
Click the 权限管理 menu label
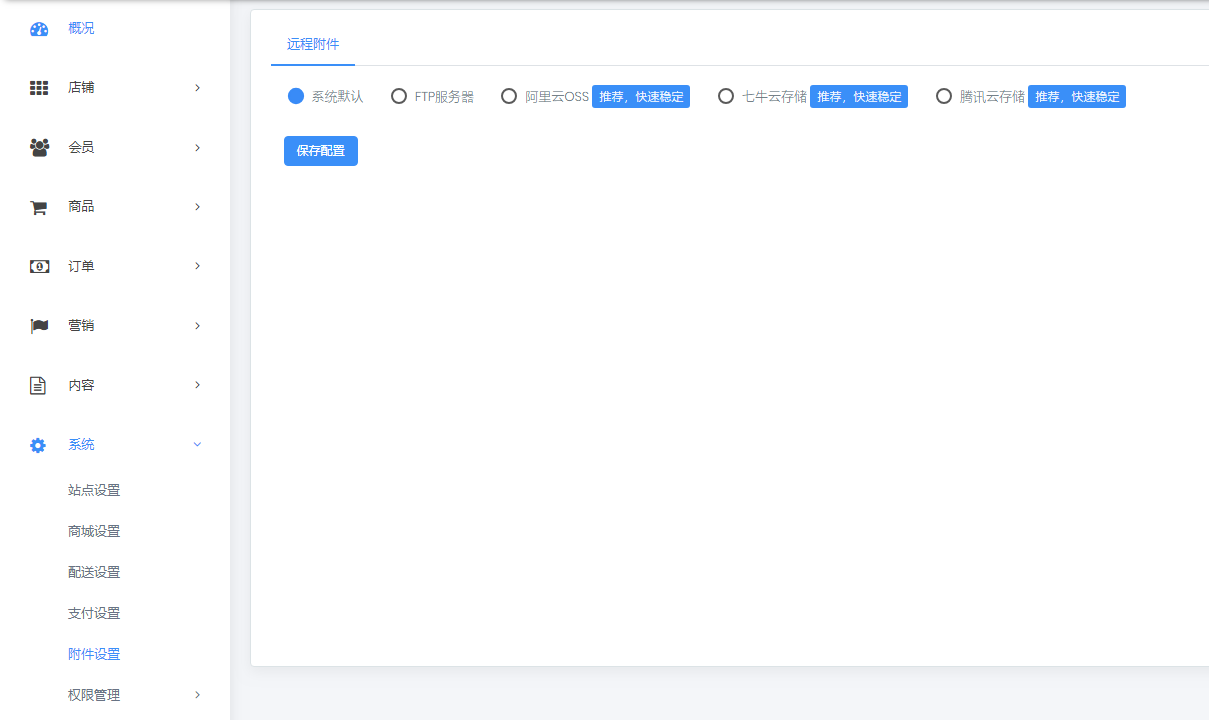94,695
